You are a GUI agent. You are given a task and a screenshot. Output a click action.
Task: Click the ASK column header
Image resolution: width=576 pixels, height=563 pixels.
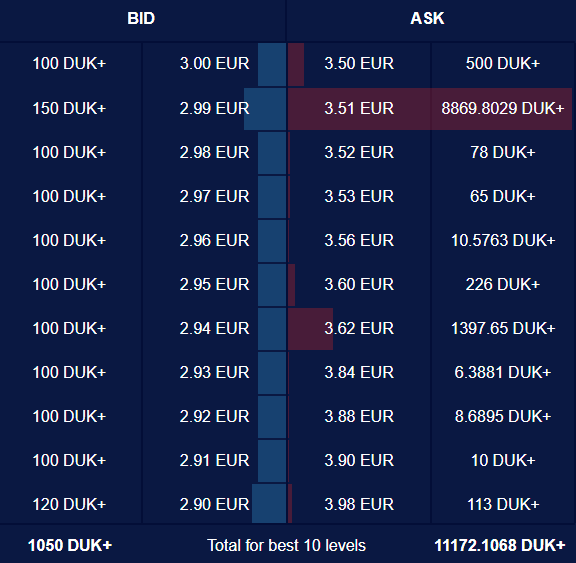[x=427, y=18]
